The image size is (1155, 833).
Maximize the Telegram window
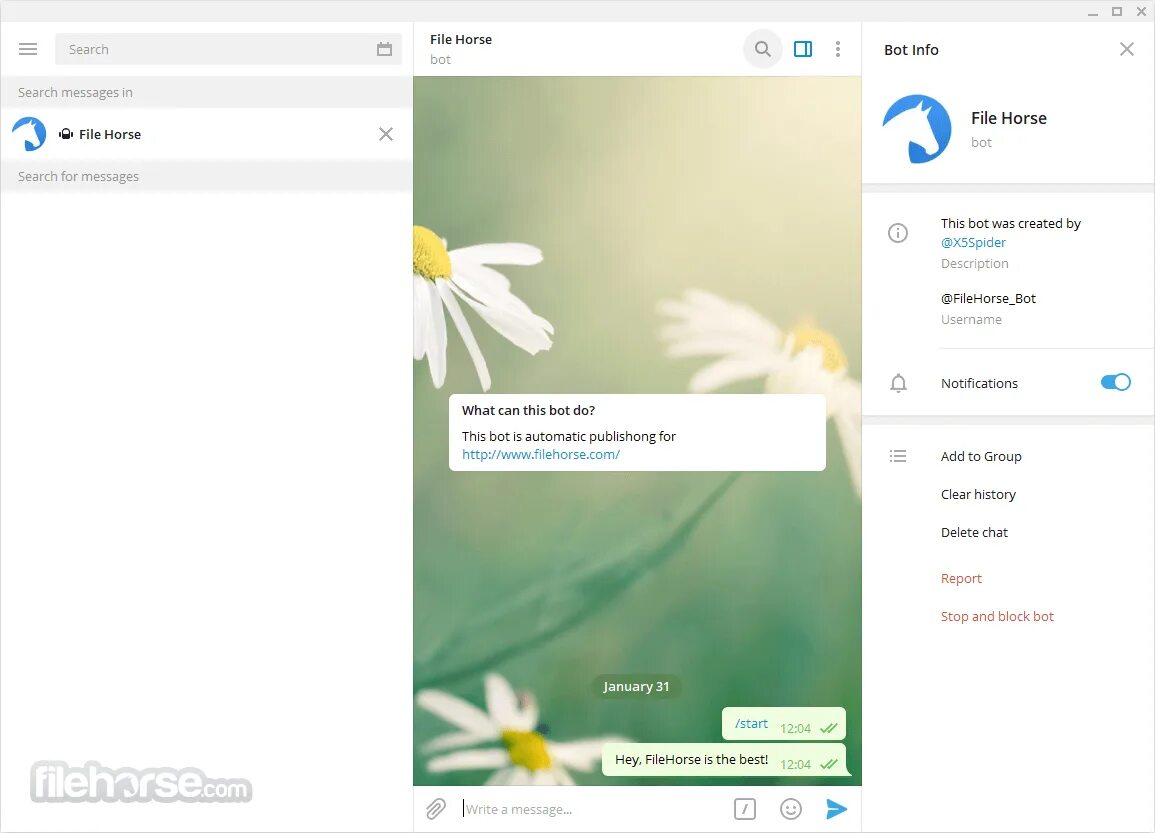coord(1117,12)
